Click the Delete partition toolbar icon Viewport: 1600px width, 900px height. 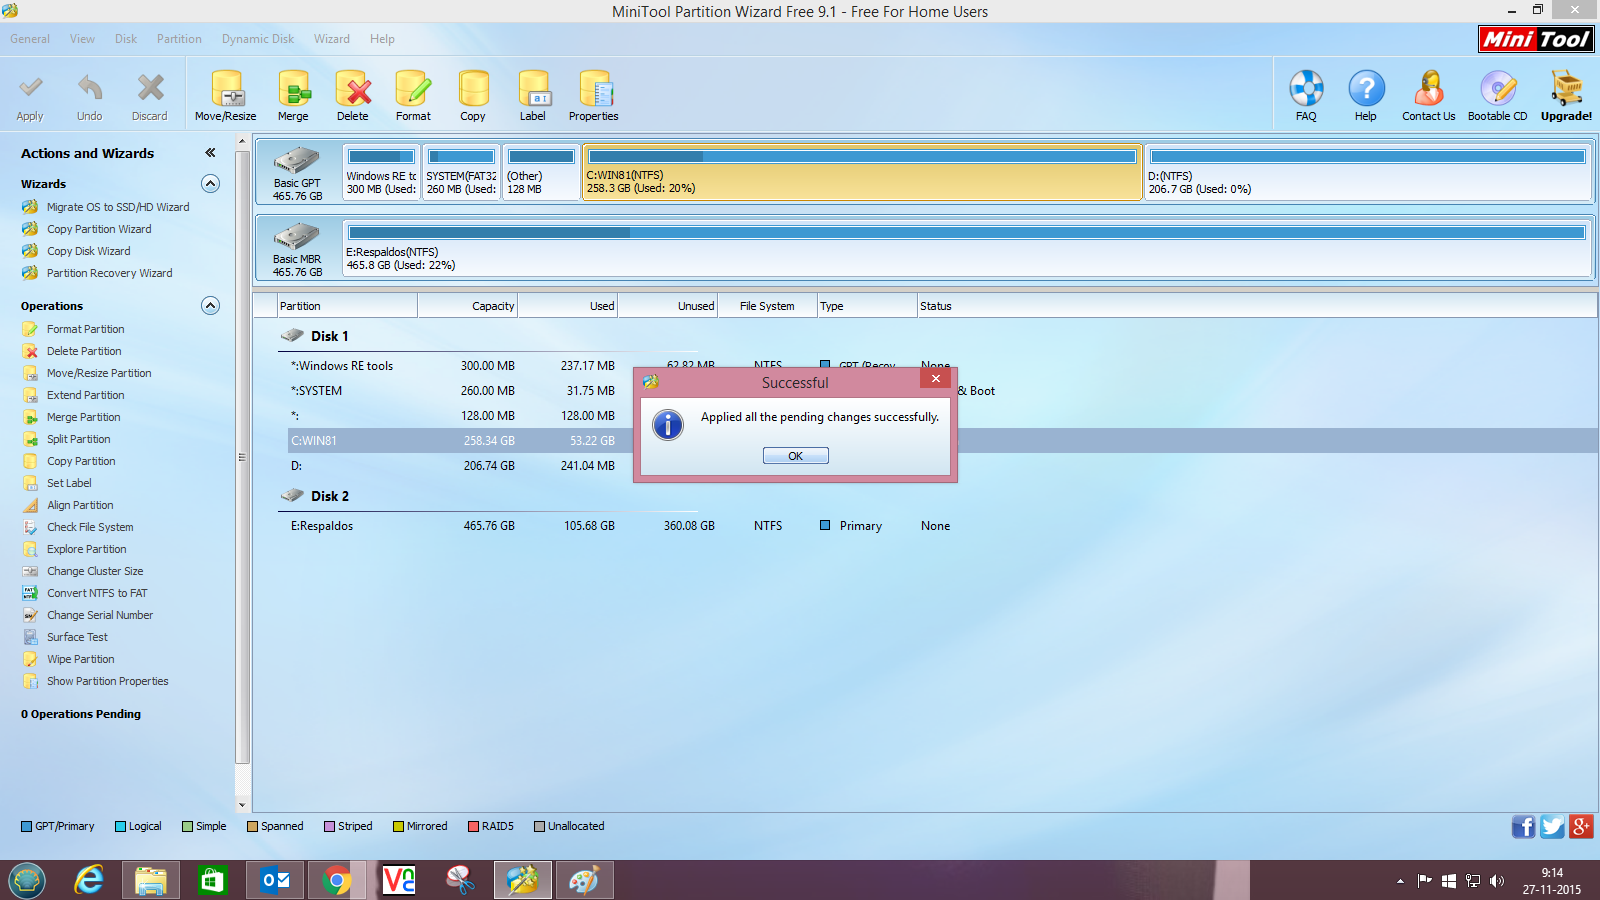tap(353, 88)
